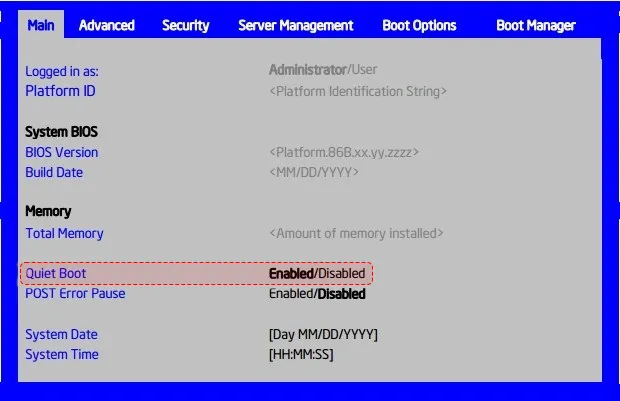Open the Security tab
The height and width of the screenshot is (401, 620).
coord(185,26)
